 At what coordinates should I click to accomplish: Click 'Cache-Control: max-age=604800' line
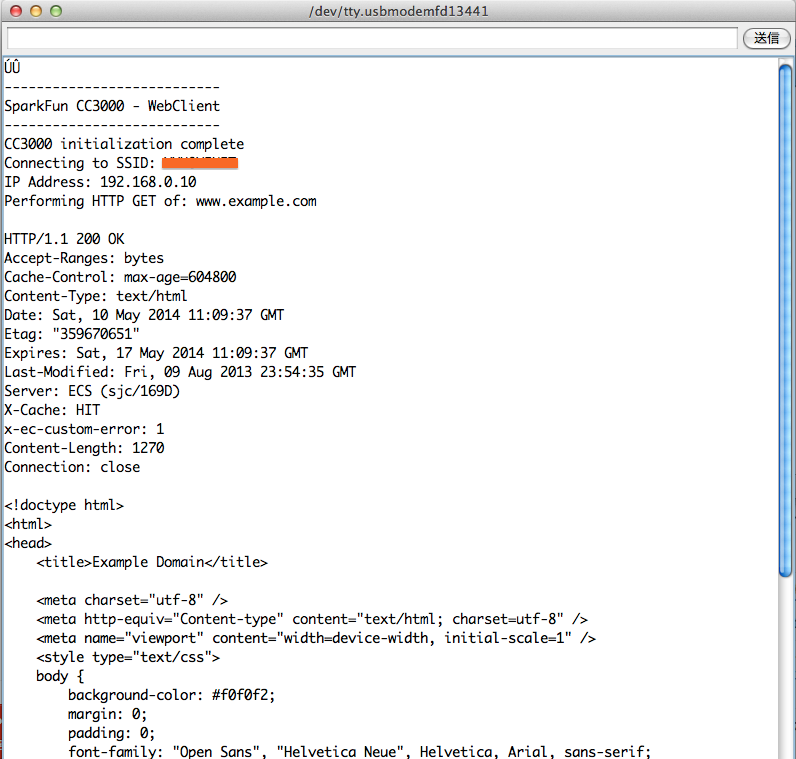[x=120, y=277]
